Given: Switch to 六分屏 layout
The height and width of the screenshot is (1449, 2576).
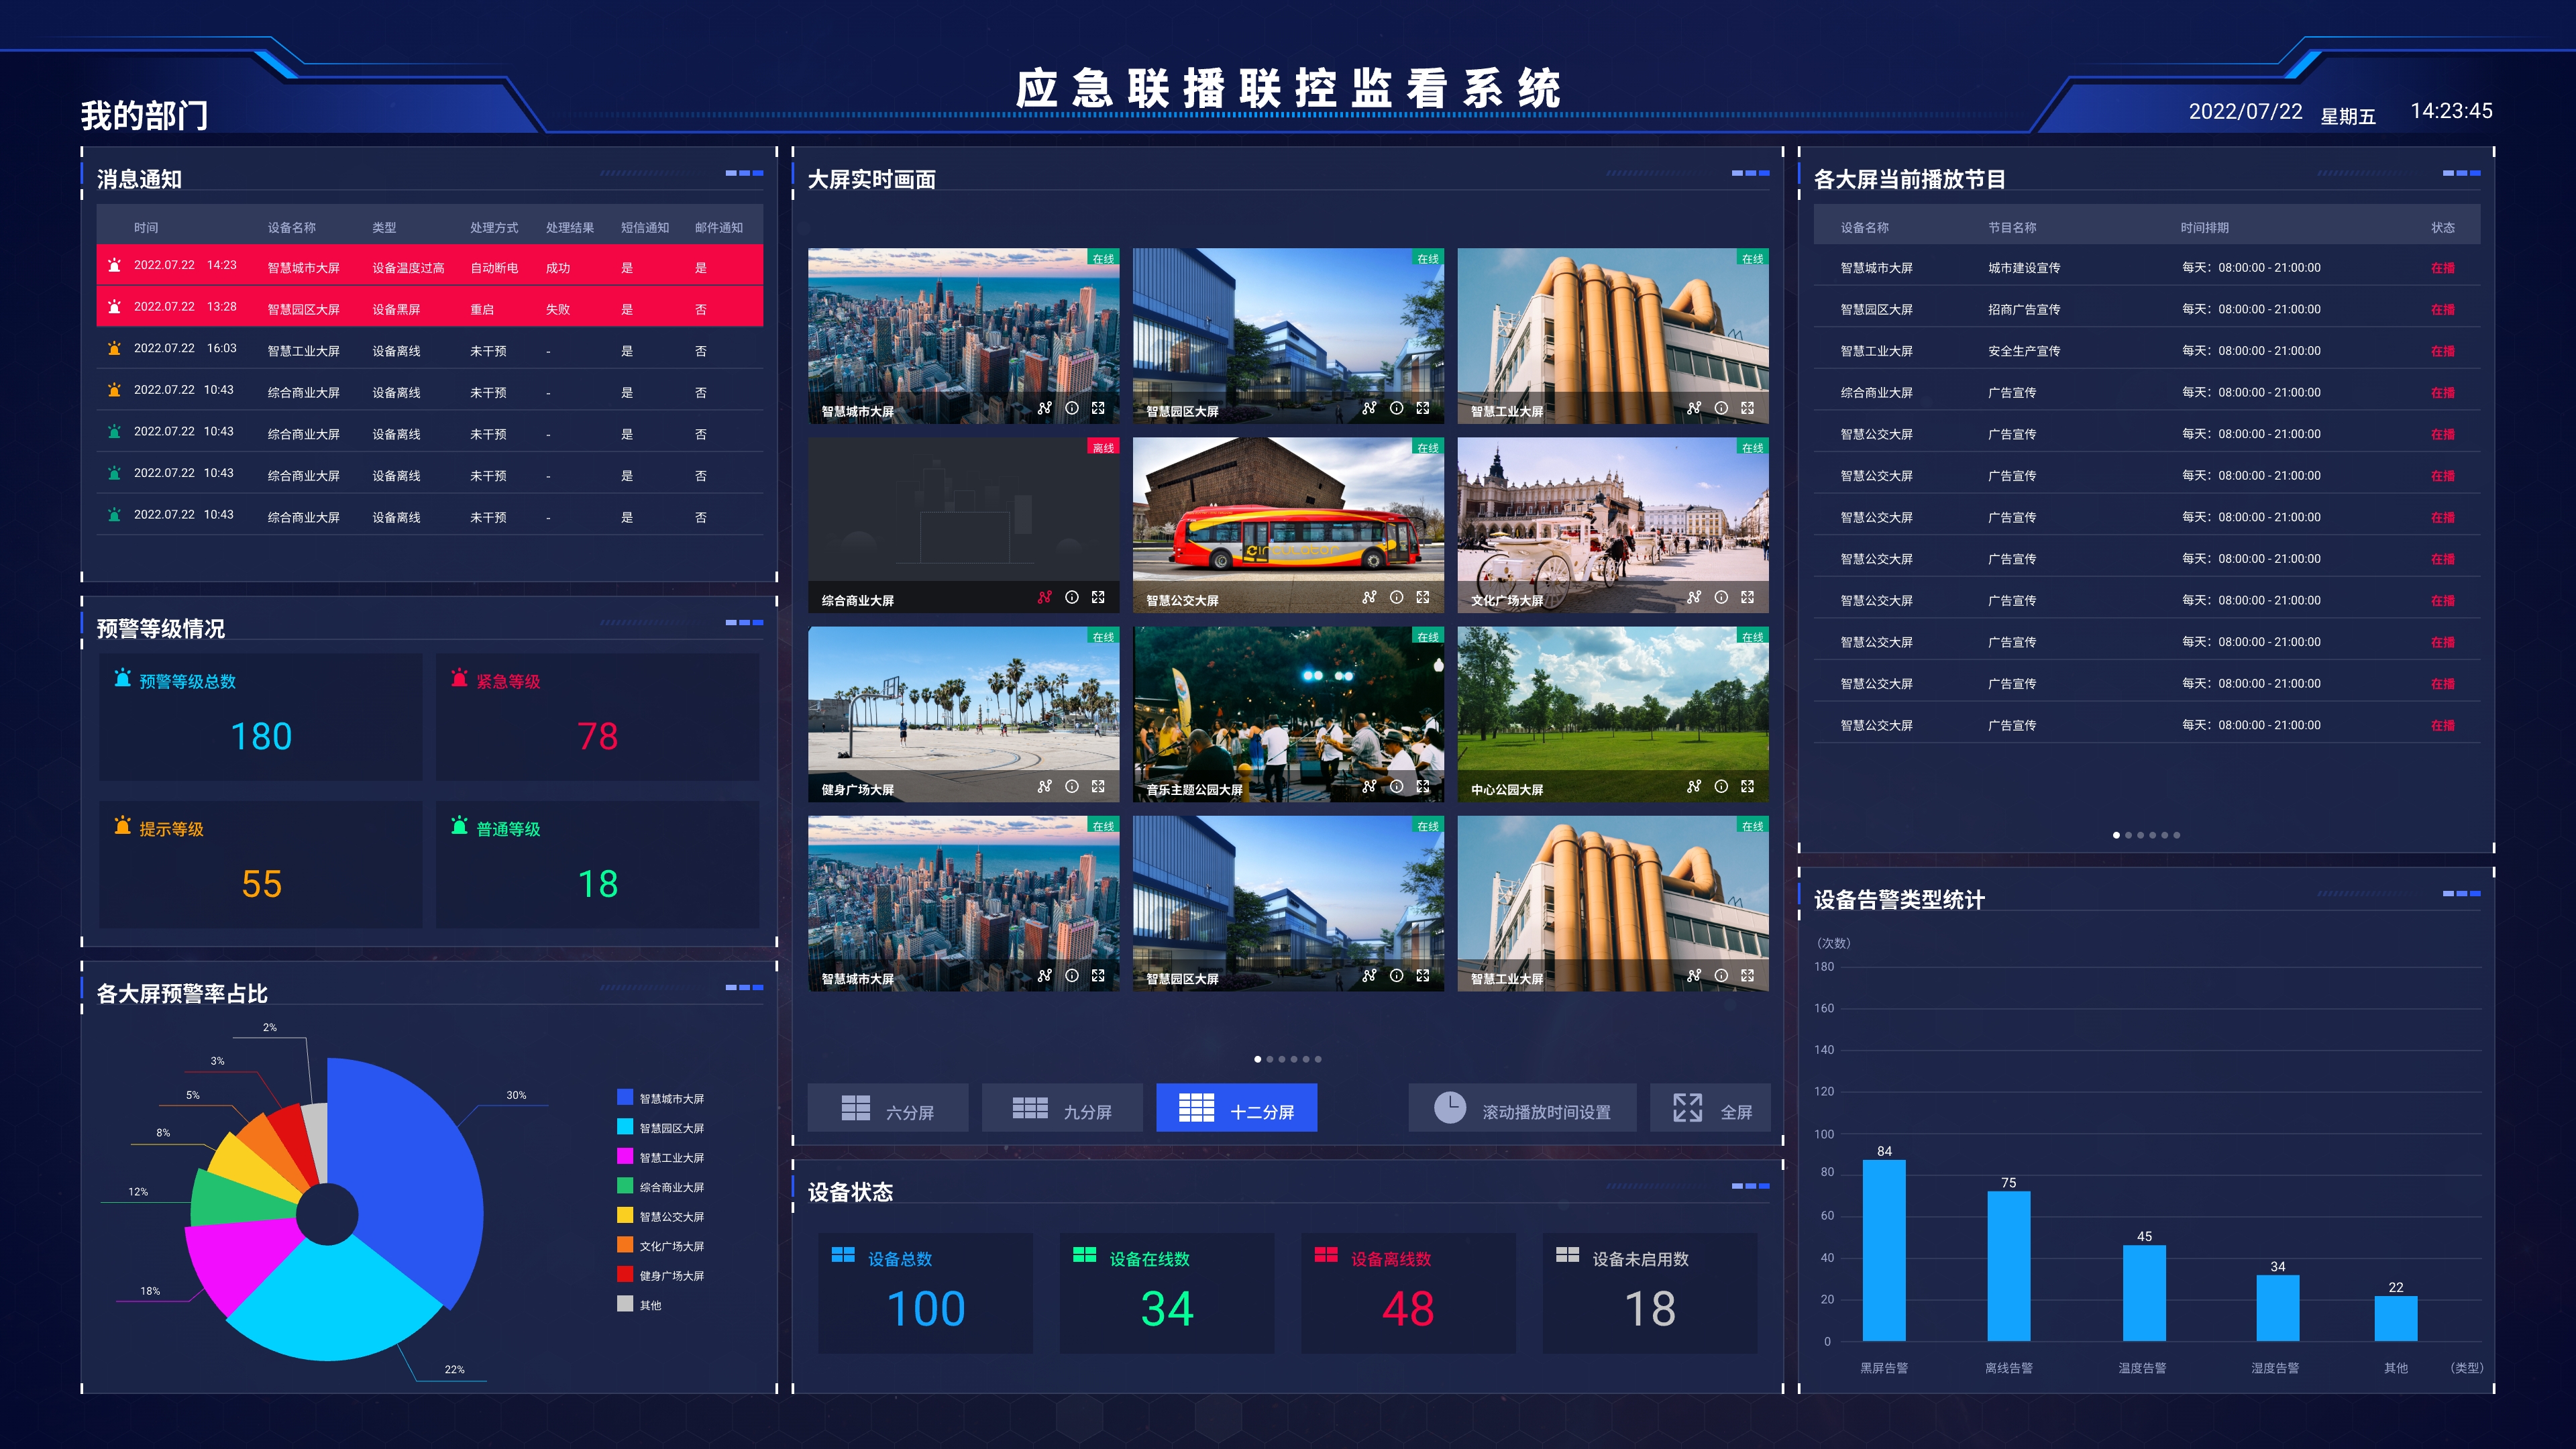Looking at the screenshot, I should (x=887, y=1108).
